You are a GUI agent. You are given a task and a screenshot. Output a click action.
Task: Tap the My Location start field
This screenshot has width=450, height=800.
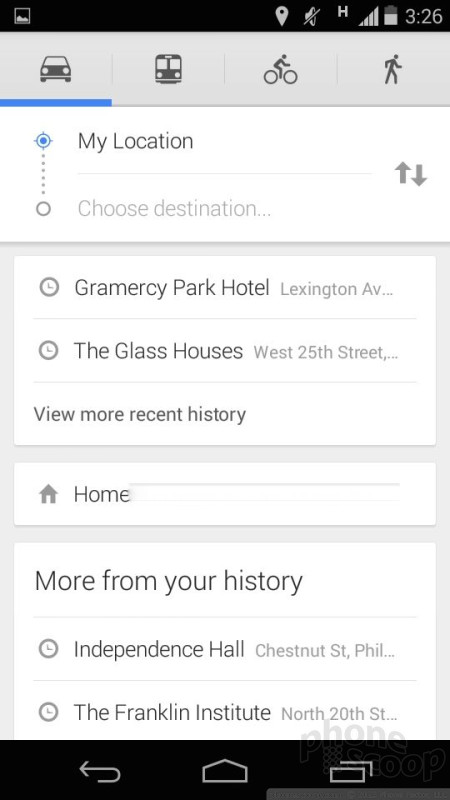pos(224,141)
